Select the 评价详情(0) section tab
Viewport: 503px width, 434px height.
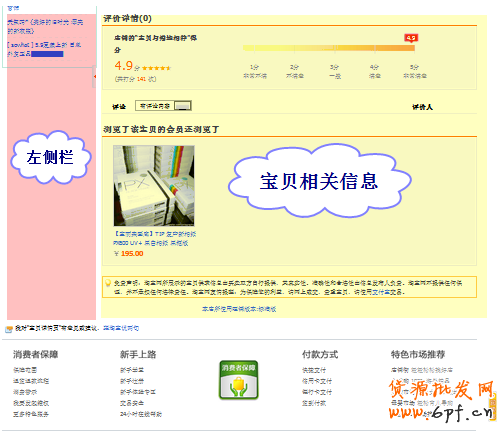tap(127, 18)
